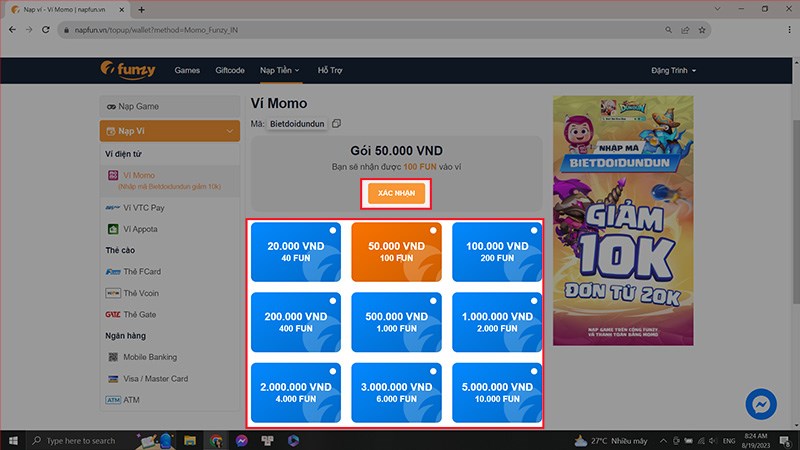Click the zoom magnifier in address bar
The height and width of the screenshot is (450, 800).
pos(668,30)
